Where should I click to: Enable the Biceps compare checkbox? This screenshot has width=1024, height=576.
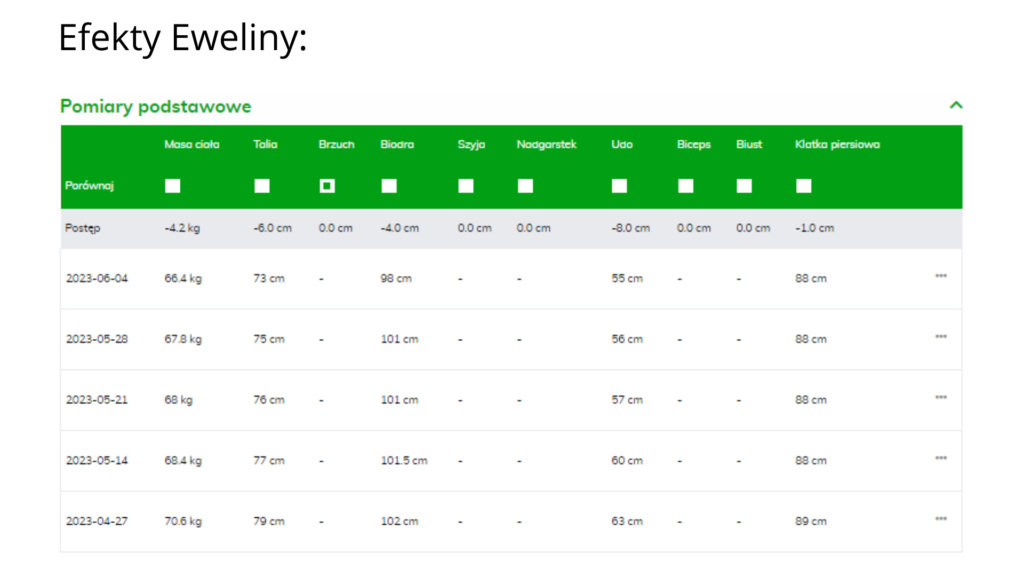tap(685, 186)
